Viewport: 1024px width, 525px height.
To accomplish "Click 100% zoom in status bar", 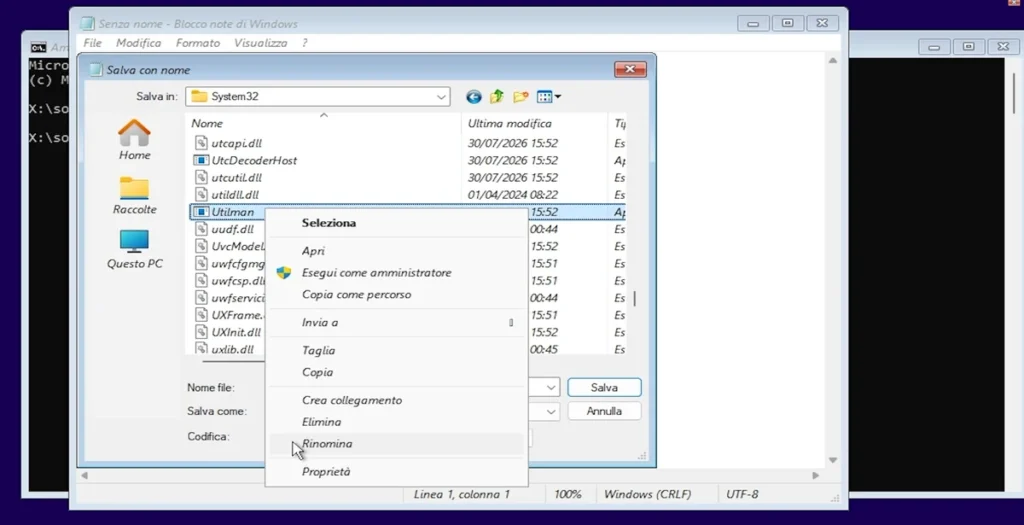I will click(x=568, y=494).
